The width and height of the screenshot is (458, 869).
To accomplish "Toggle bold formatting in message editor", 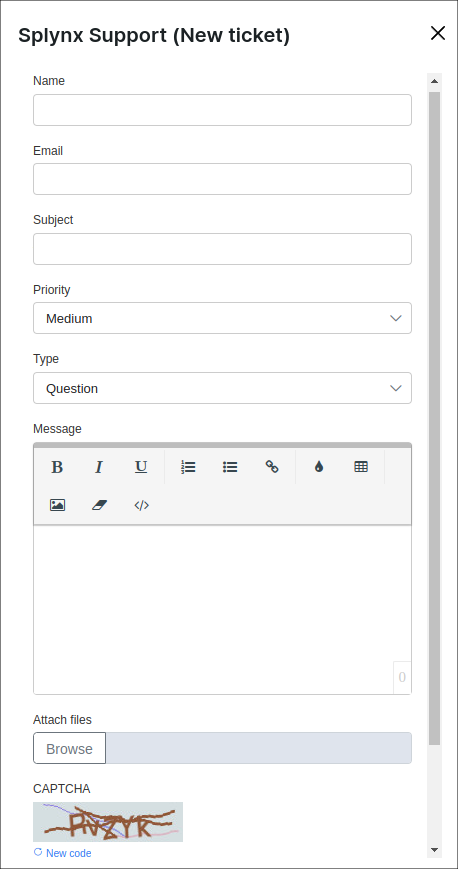I will [x=57, y=467].
